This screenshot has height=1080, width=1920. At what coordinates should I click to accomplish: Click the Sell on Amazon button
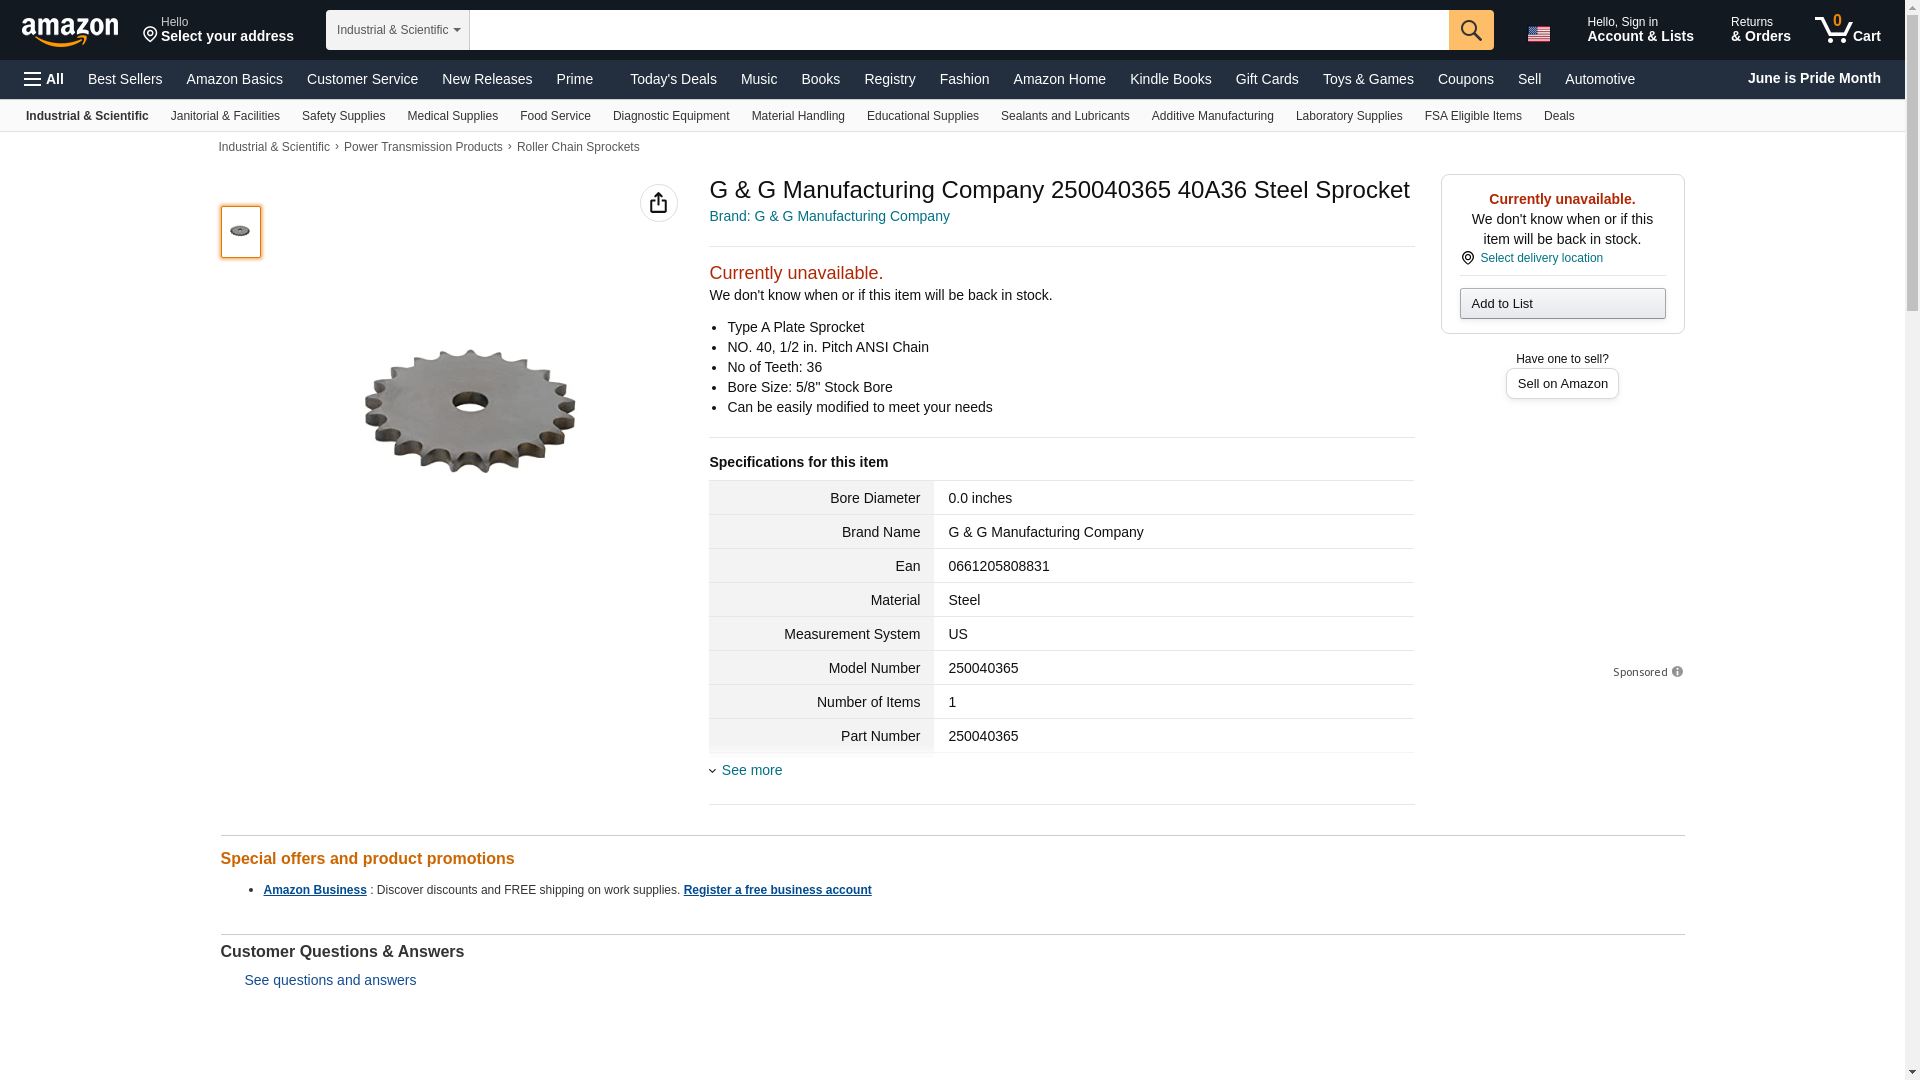(1562, 384)
